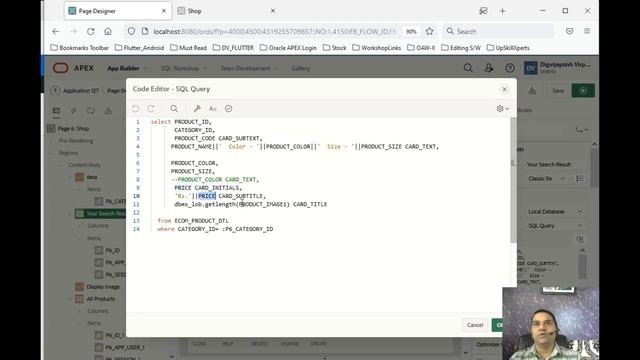Click on line 13 ECOM_PRODUCT_DTL in editor

tap(201, 221)
